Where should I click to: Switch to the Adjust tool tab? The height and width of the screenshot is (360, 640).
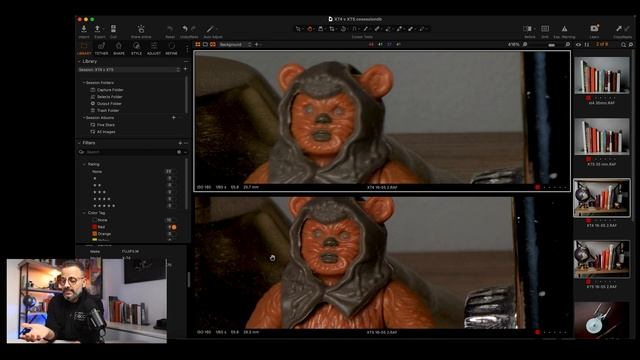tap(153, 48)
